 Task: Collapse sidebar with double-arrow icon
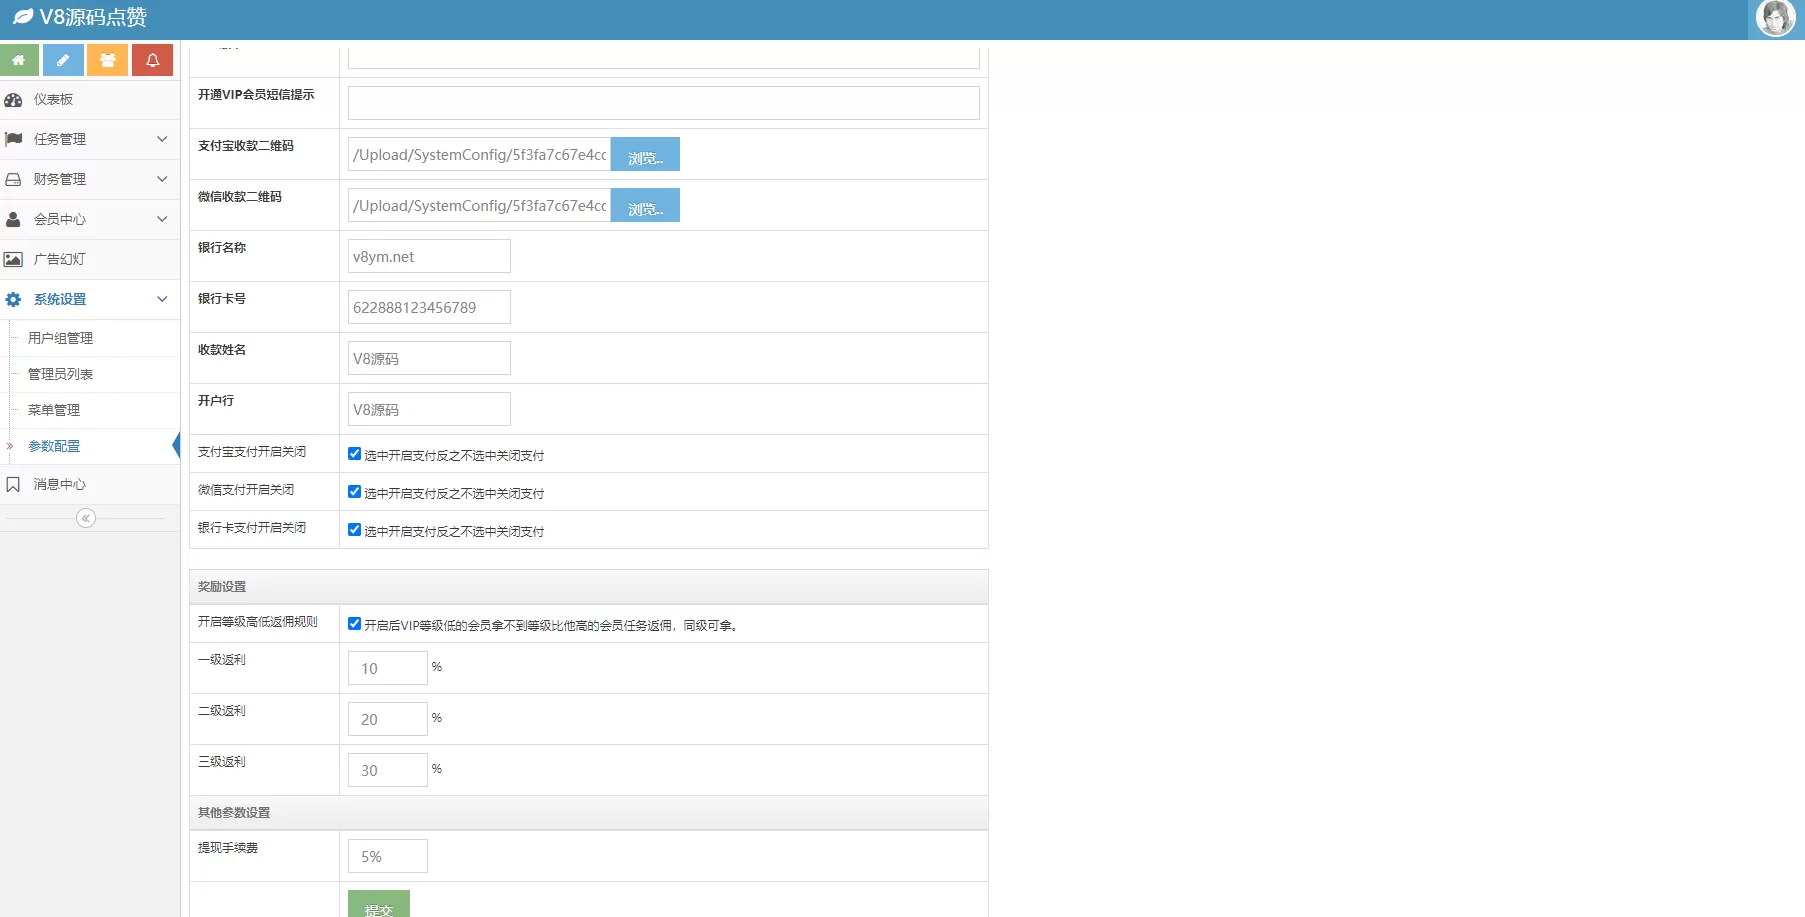click(x=86, y=518)
